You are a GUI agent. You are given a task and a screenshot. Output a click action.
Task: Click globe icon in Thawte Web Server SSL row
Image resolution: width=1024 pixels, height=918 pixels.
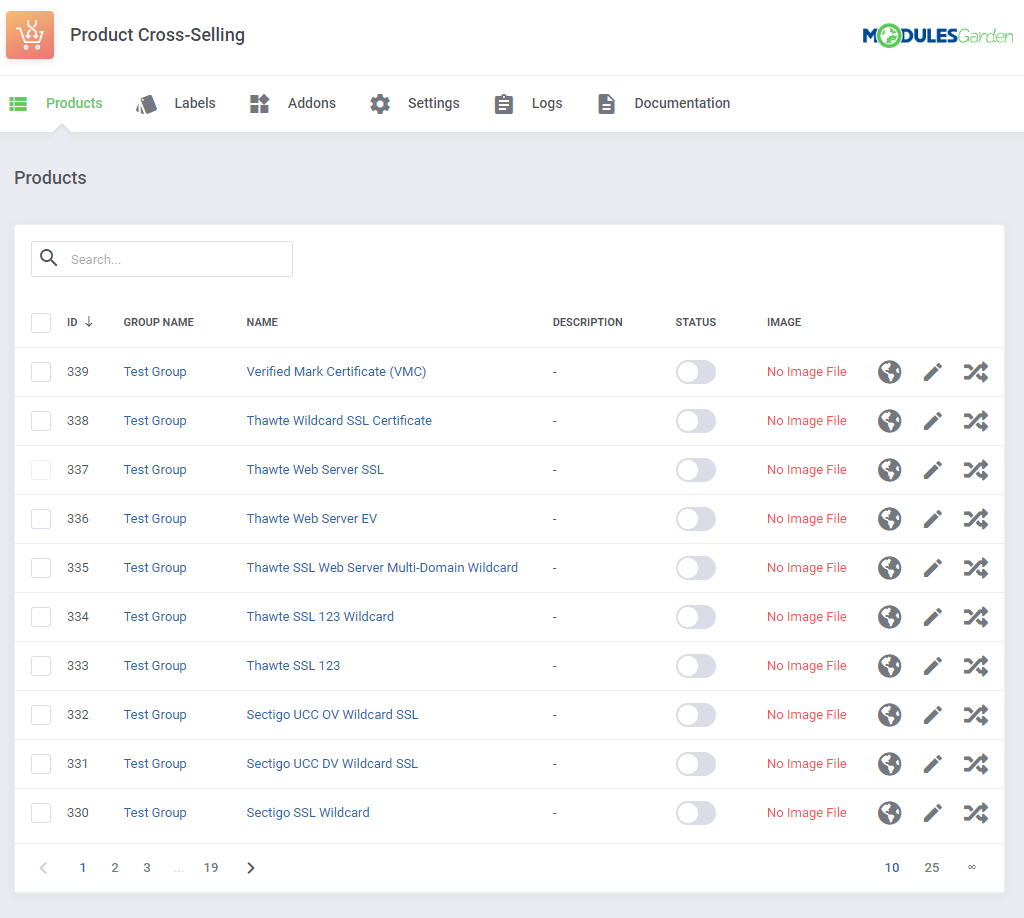tap(889, 470)
